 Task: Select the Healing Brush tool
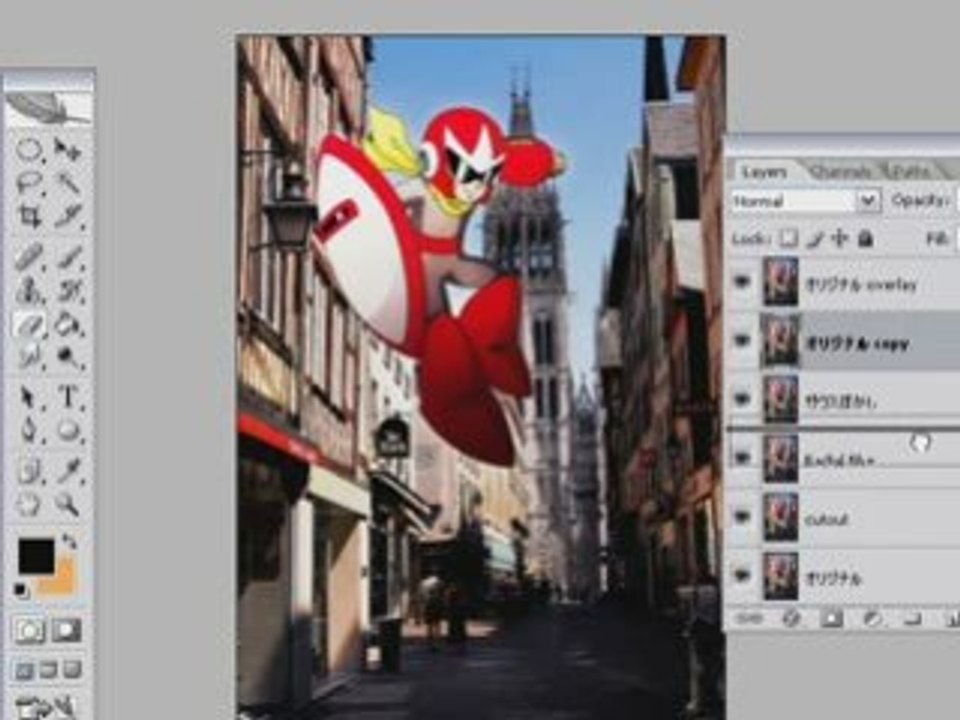point(29,257)
